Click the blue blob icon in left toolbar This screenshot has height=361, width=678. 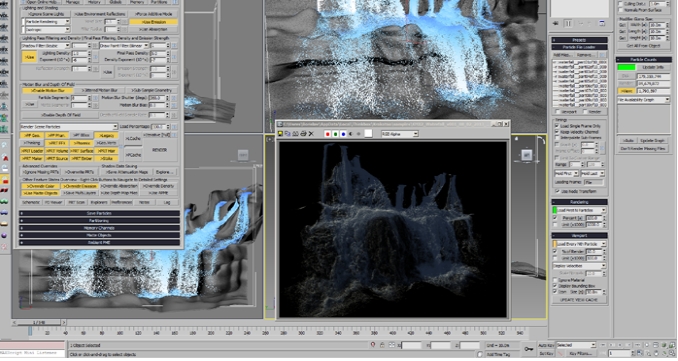coord(4,213)
